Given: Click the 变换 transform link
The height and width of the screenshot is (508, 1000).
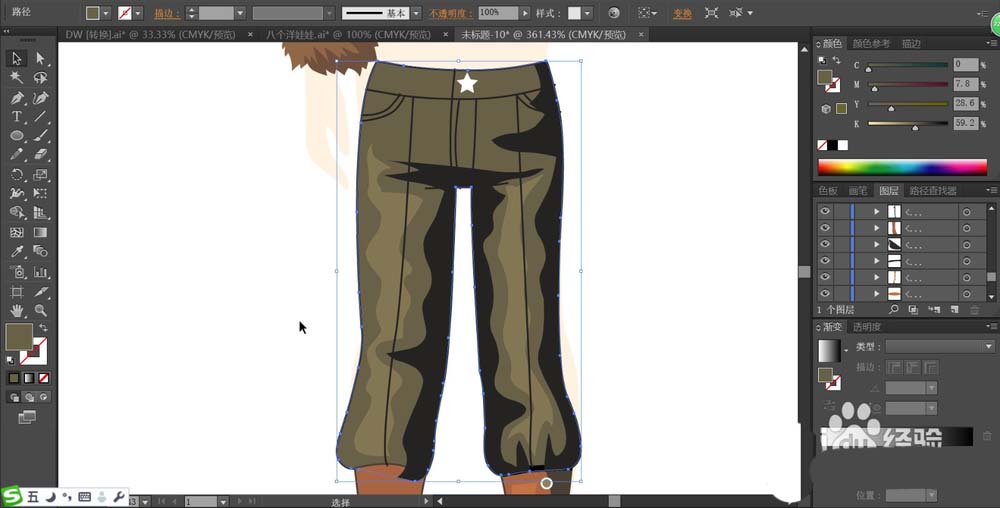Looking at the screenshot, I should tap(682, 13).
